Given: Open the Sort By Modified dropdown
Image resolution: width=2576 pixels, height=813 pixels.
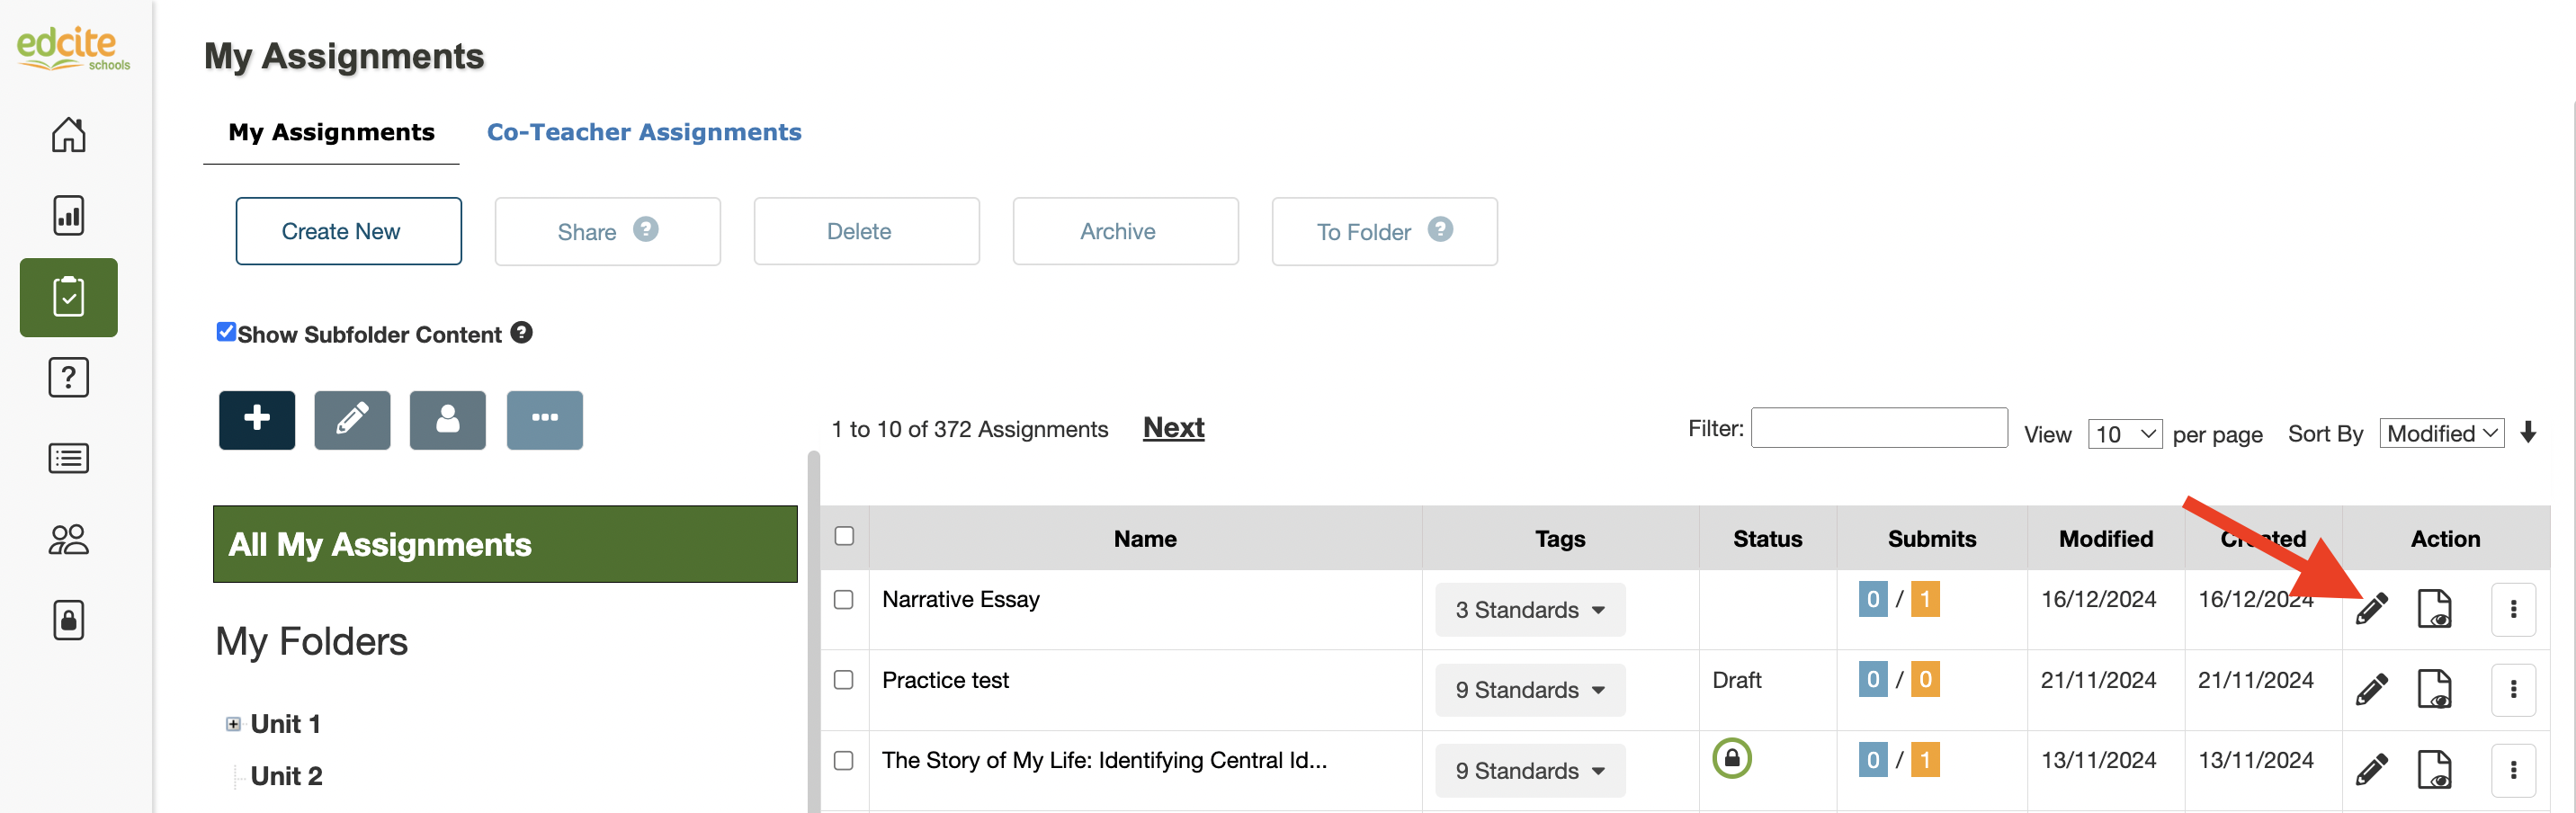Looking at the screenshot, I should click(x=2441, y=434).
